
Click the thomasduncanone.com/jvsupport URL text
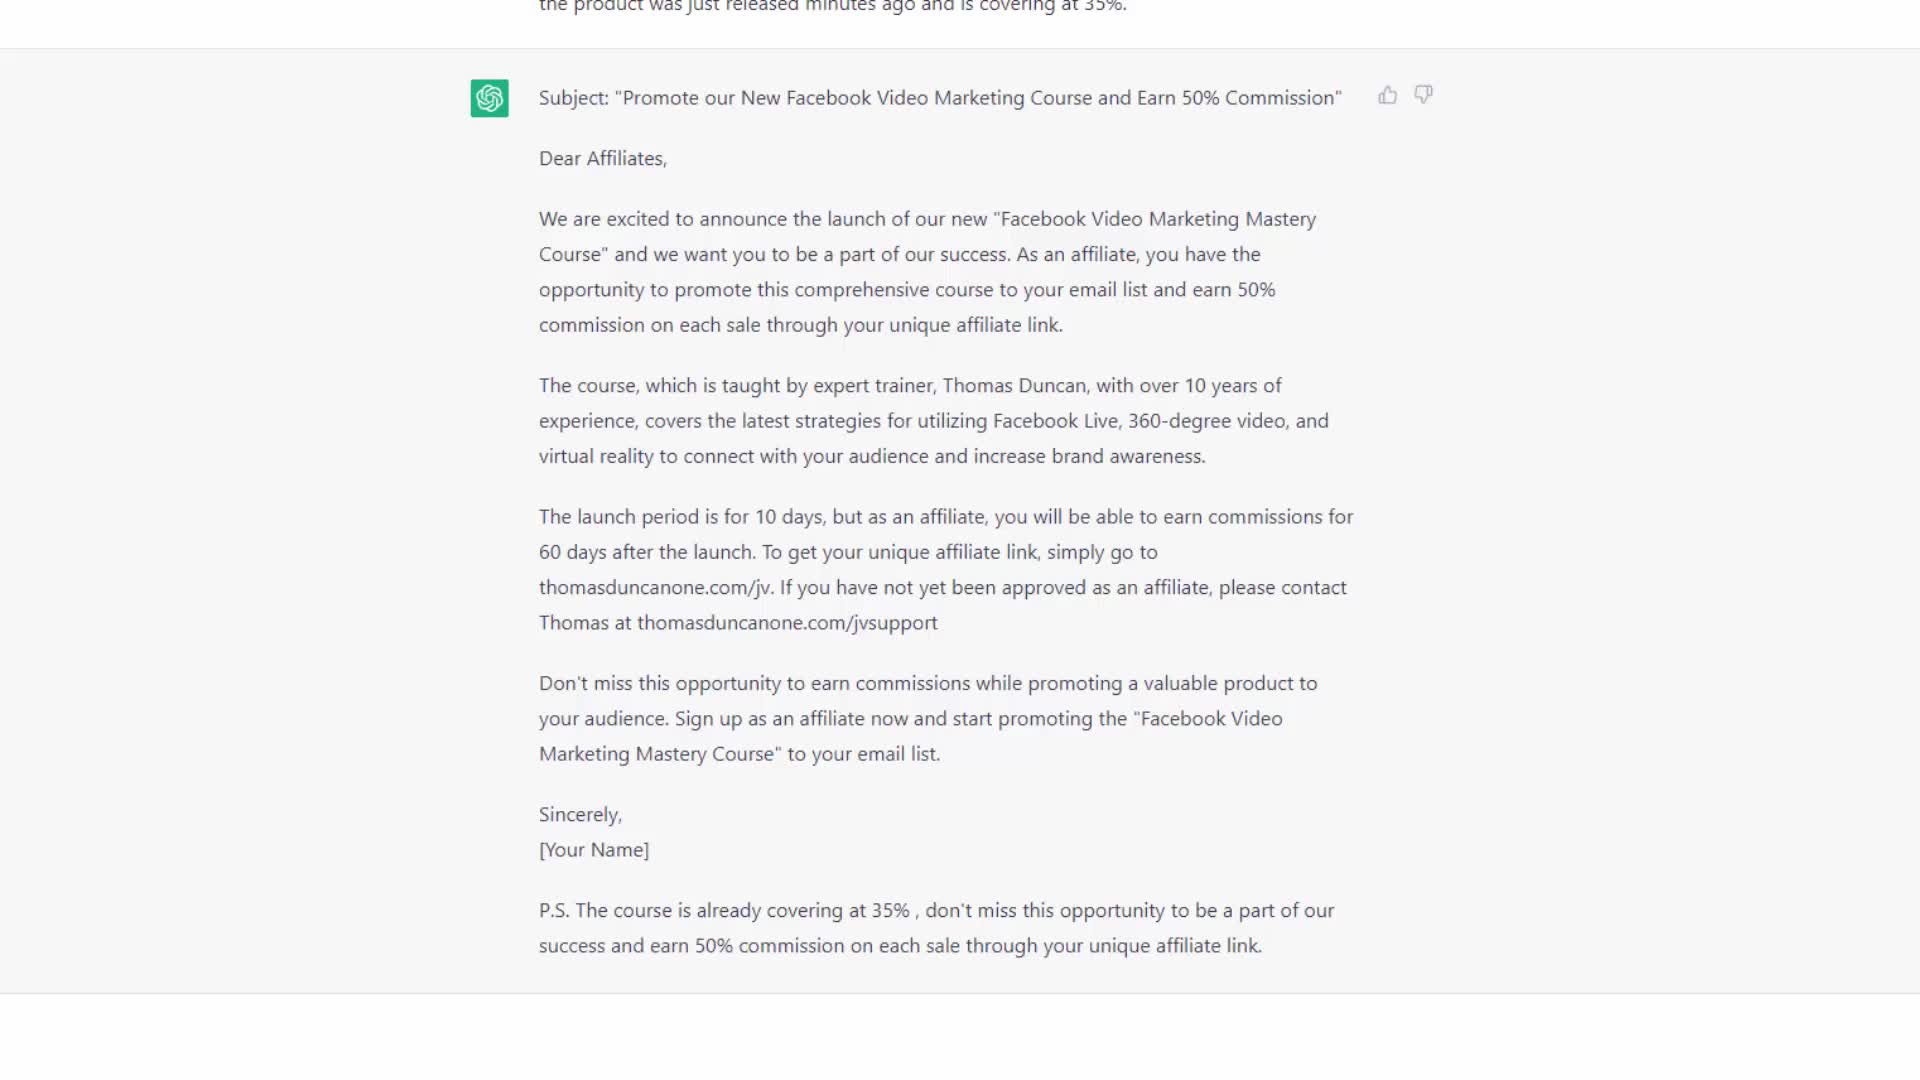coord(787,623)
